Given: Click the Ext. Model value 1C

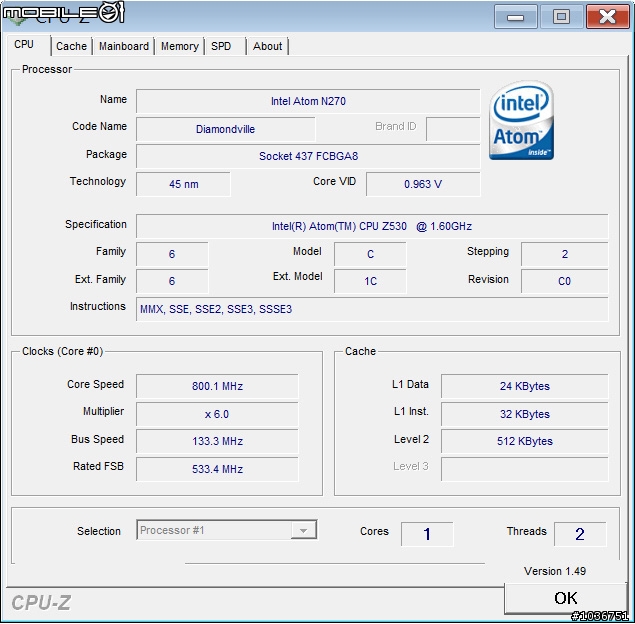Looking at the screenshot, I should [x=370, y=281].
